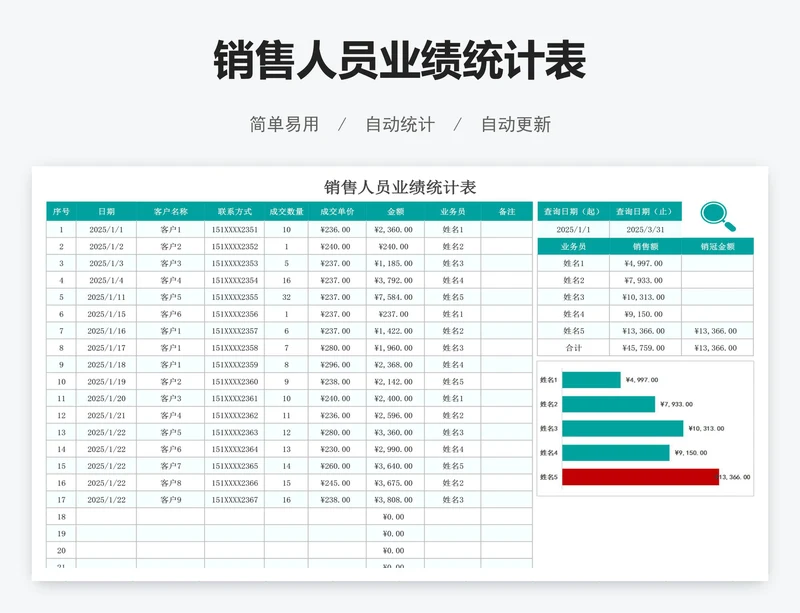Select phone cell 151XXXX2360
The height and width of the screenshot is (613, 800).
(x=235, y=382)
